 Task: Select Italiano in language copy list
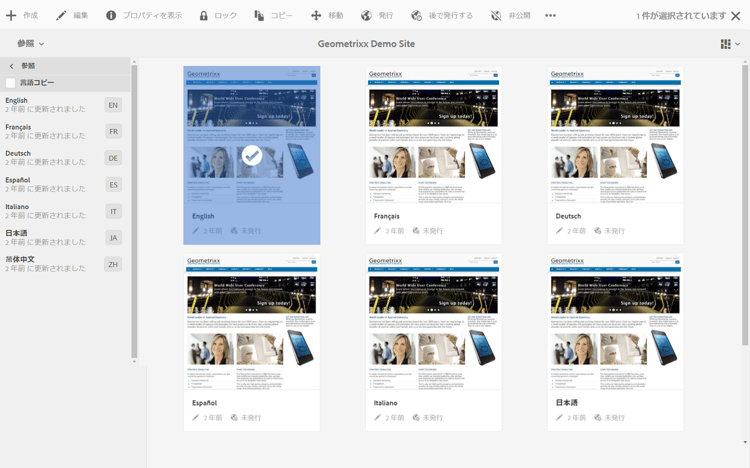[65, 211]
